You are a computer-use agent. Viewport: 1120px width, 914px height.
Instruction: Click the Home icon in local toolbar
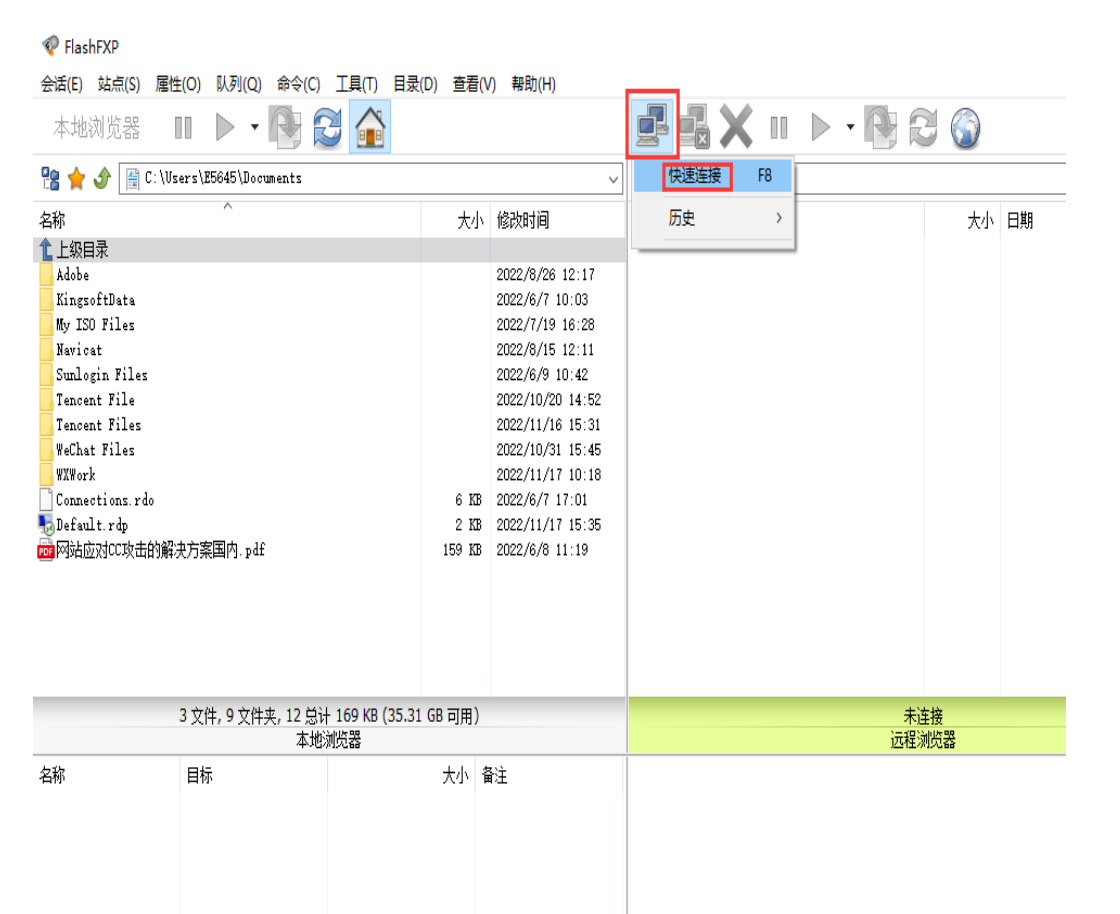370,128
